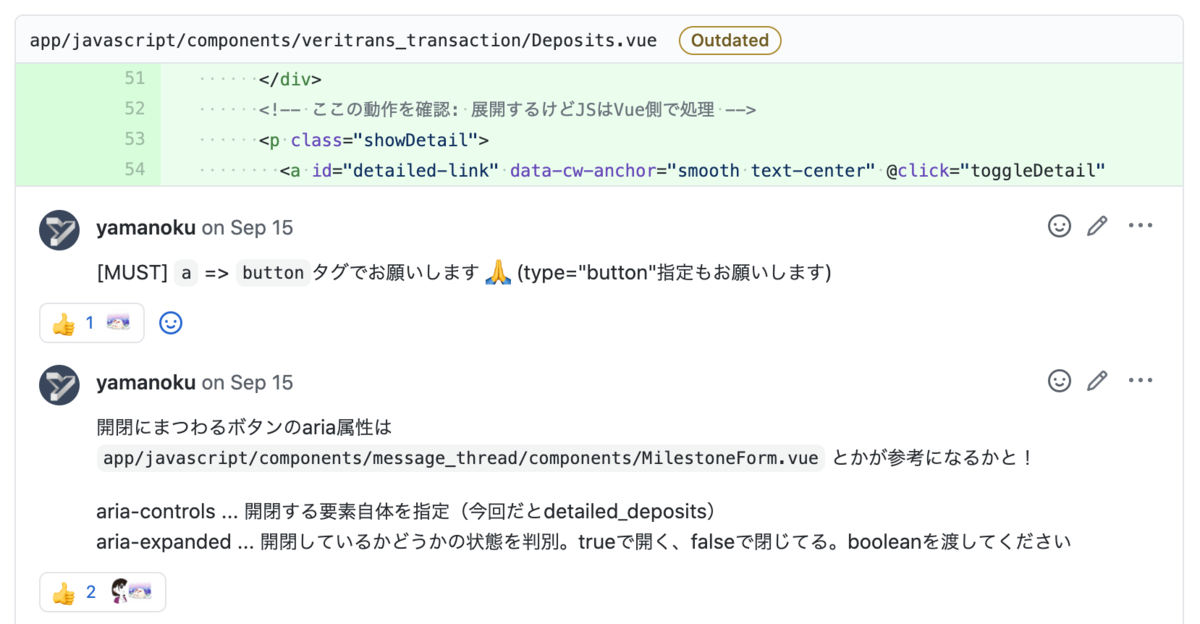This screenshot has width=1200, height=624.
Task: Open yamanoku's profile from the first comment name
Action: [145, 227]
